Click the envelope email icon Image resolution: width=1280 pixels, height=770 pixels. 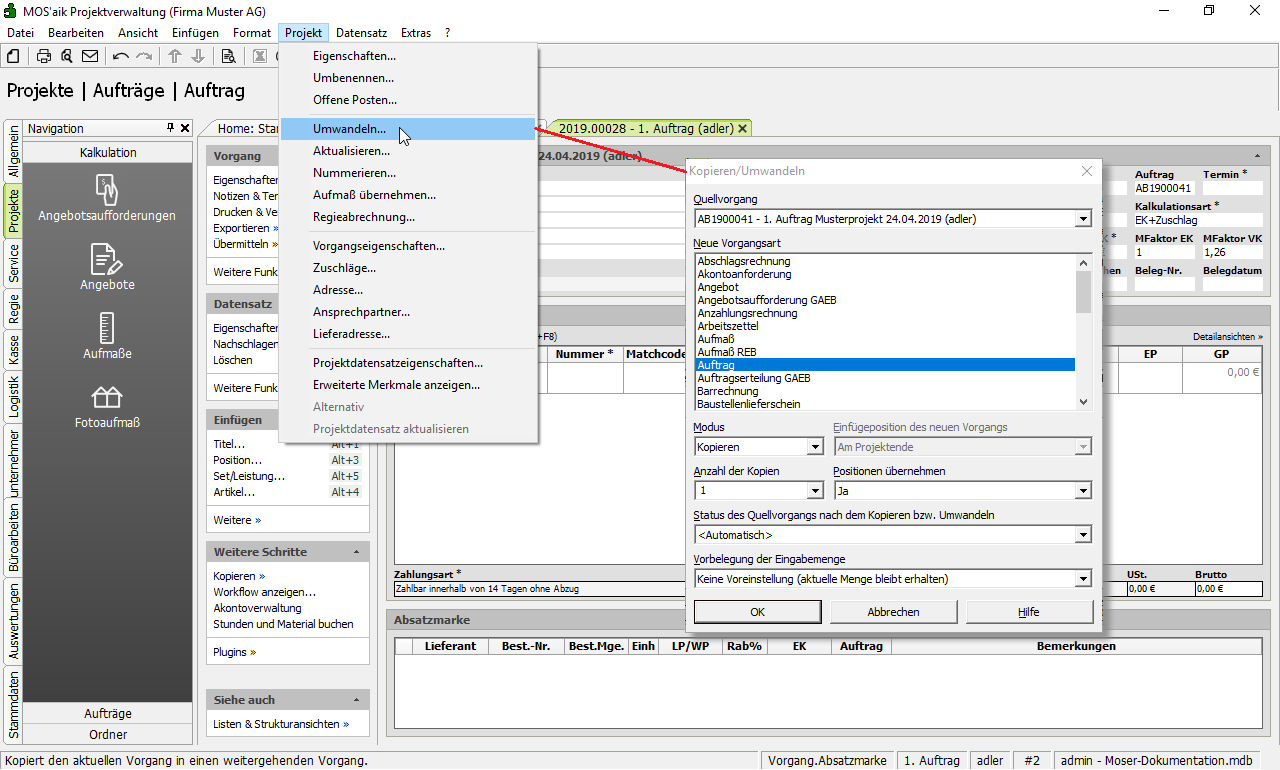point(90,56)
